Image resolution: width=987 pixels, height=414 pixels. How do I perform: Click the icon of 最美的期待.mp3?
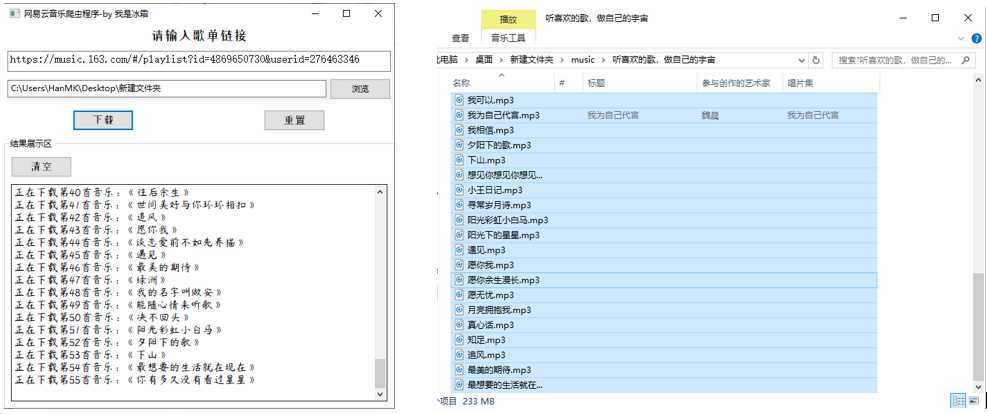point(459,370)
